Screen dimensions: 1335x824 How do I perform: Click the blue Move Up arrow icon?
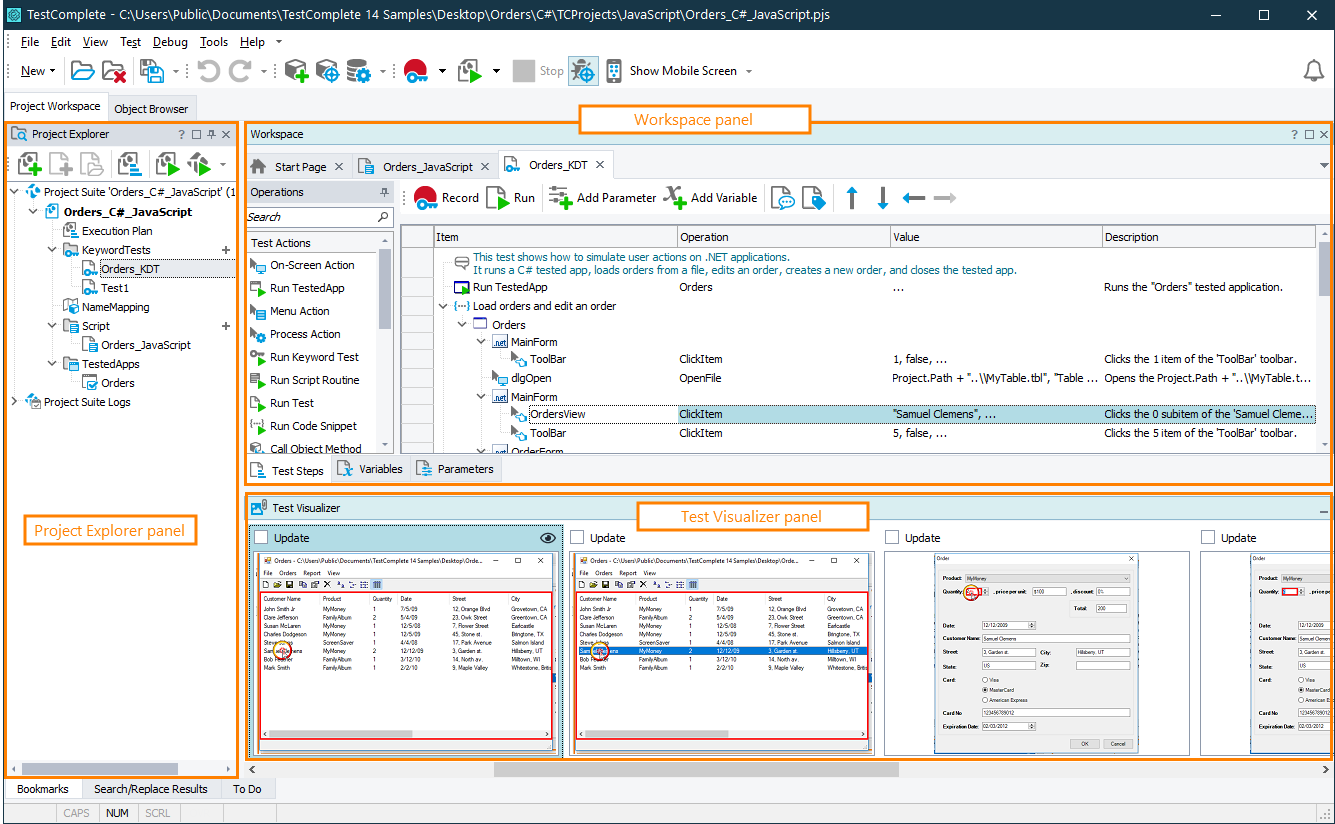point(852,198)
